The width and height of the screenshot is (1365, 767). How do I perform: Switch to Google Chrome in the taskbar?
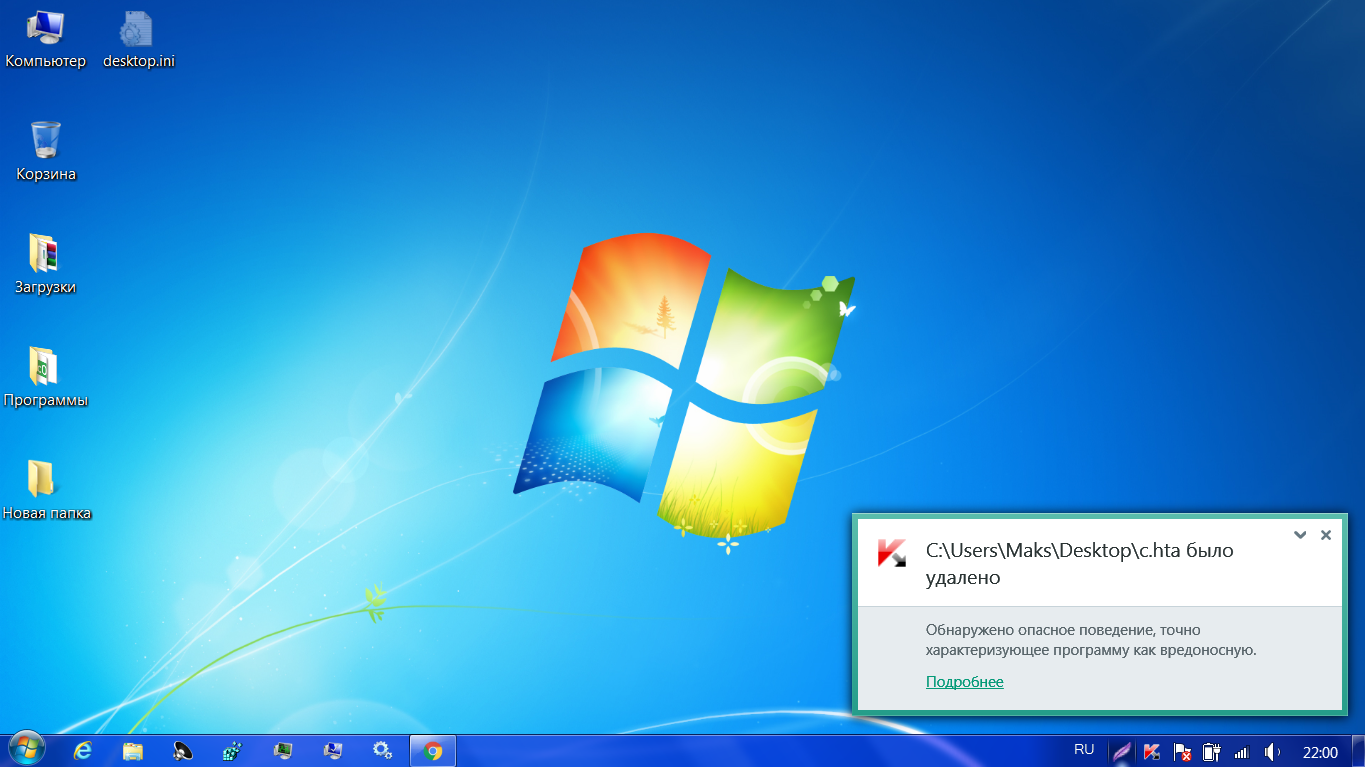tap(433, 751)
